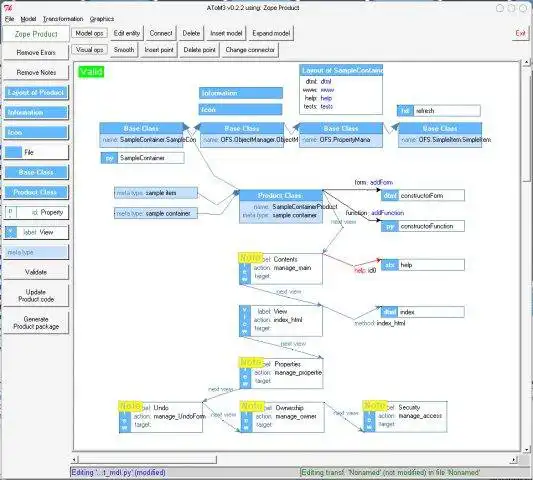
Task: Select Layout of SampleContainer node
Action: pos(341,89)
